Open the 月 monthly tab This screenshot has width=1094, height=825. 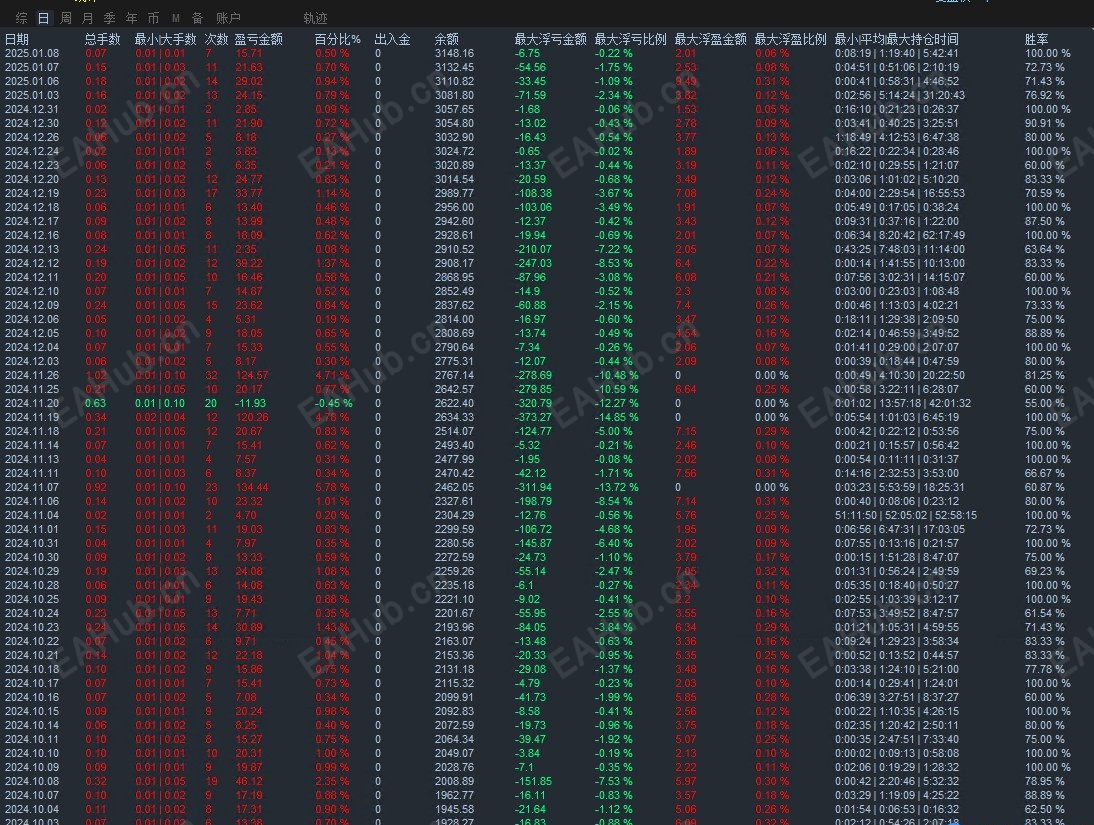(87, 18)
